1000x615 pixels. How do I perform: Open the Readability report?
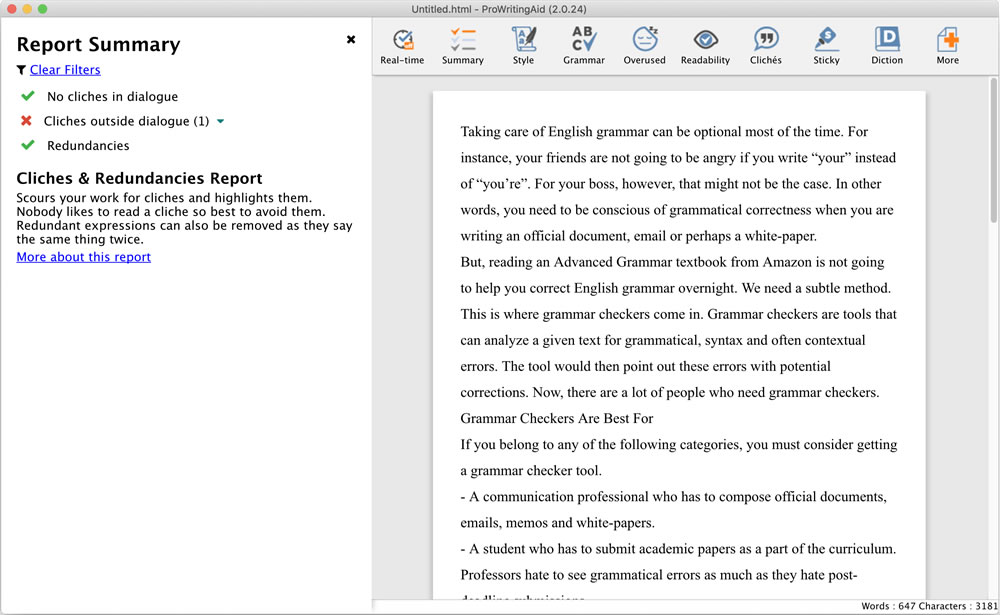tap(705, 47)
